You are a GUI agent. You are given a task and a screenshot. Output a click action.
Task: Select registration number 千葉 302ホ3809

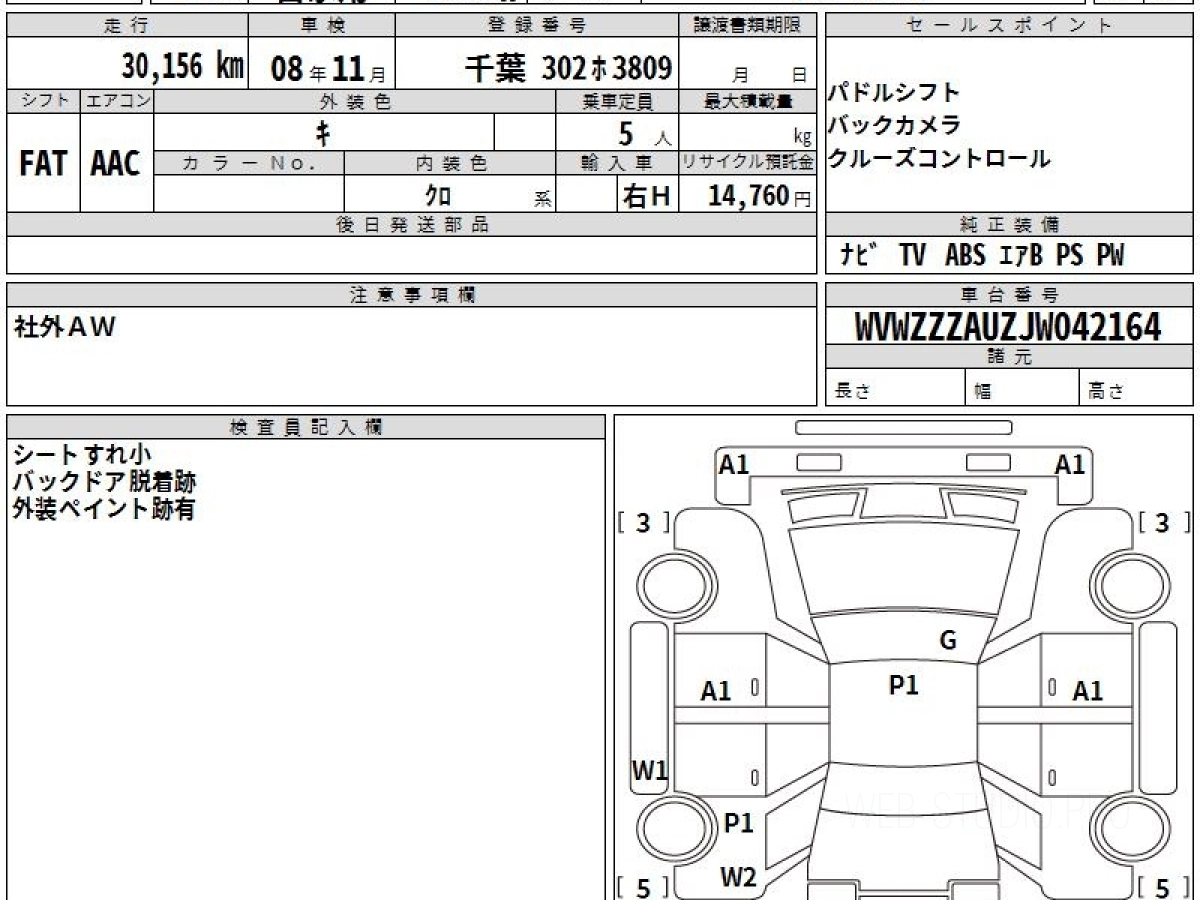click(x=568, y=68)
